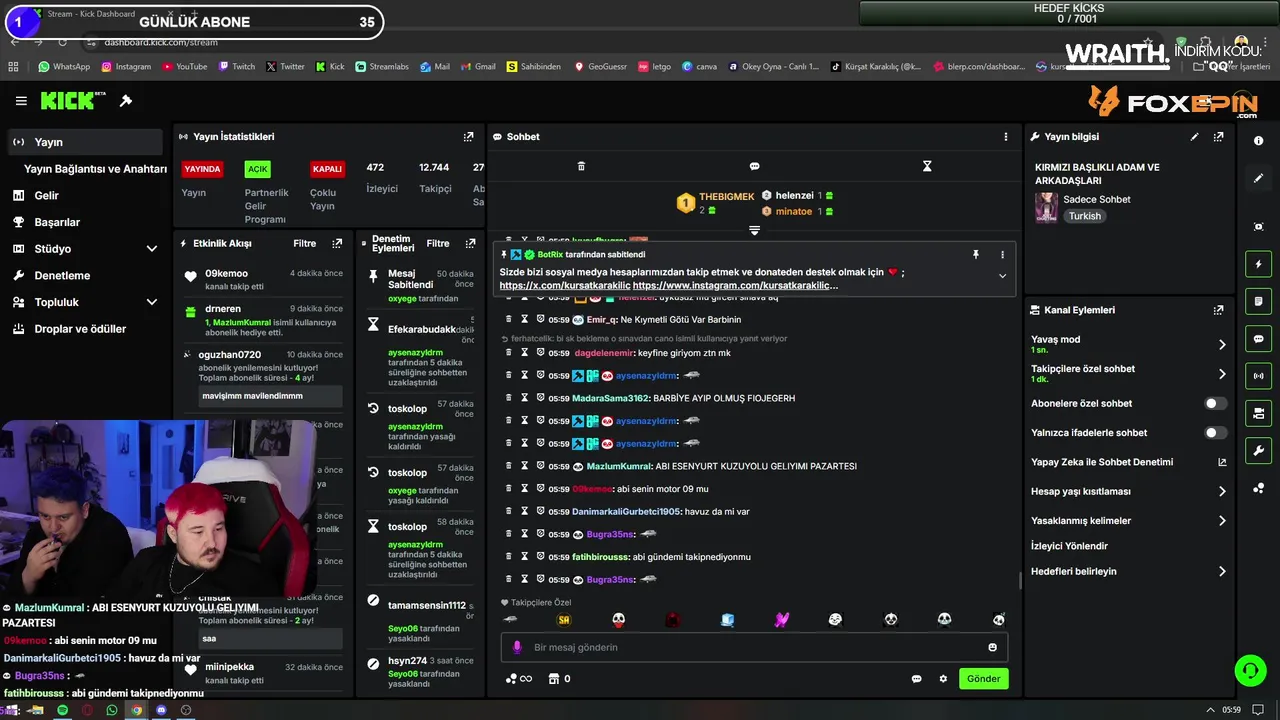Open the WhatsApp bookmark

[x=64, y=67]
